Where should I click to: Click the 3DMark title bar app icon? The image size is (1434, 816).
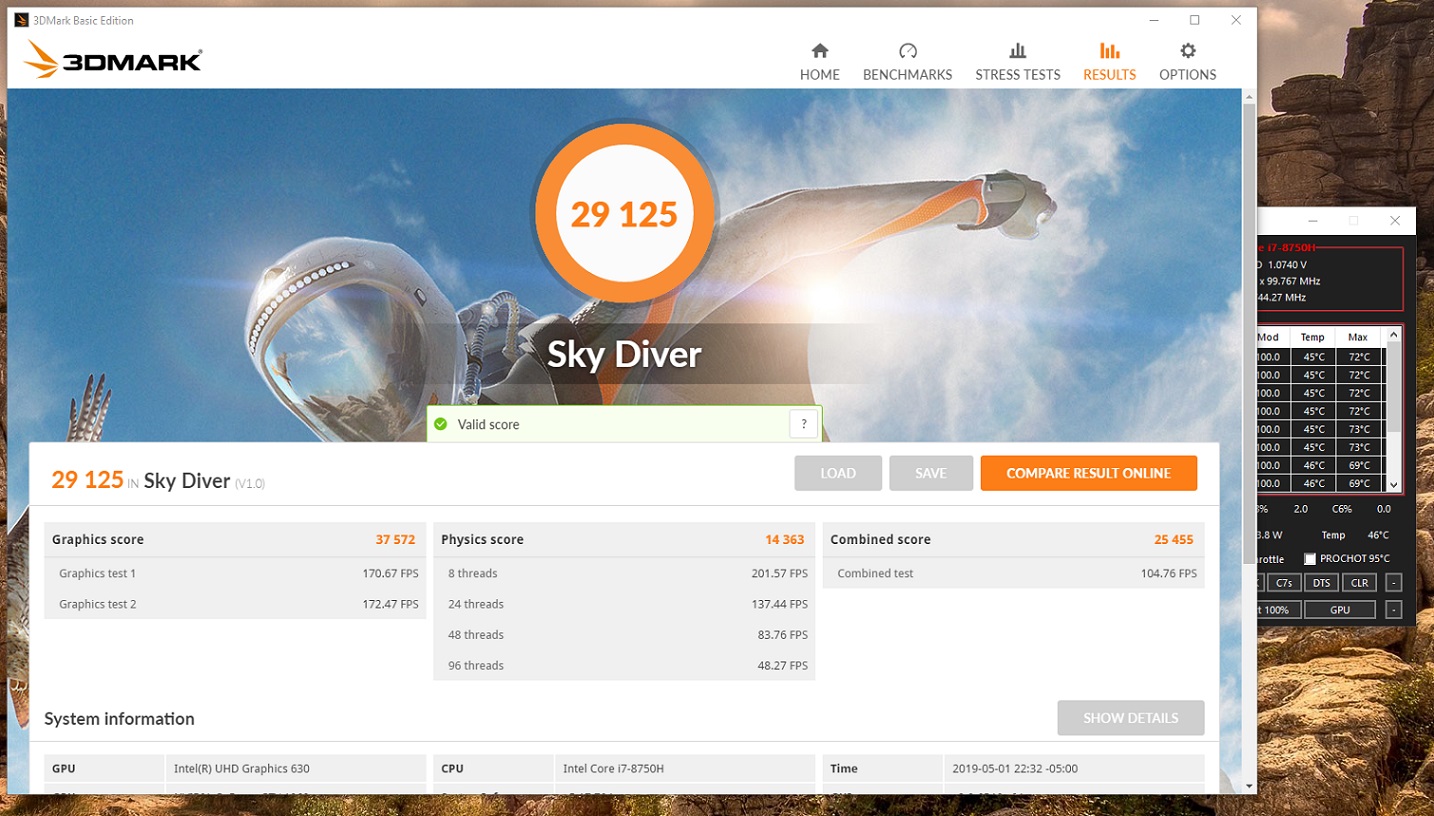click(x=21, y=20)
